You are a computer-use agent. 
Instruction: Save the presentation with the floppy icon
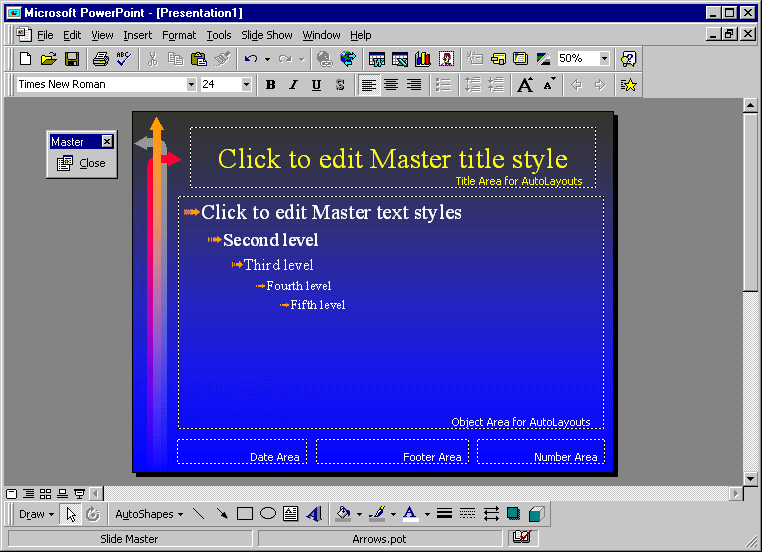[72, 59]
